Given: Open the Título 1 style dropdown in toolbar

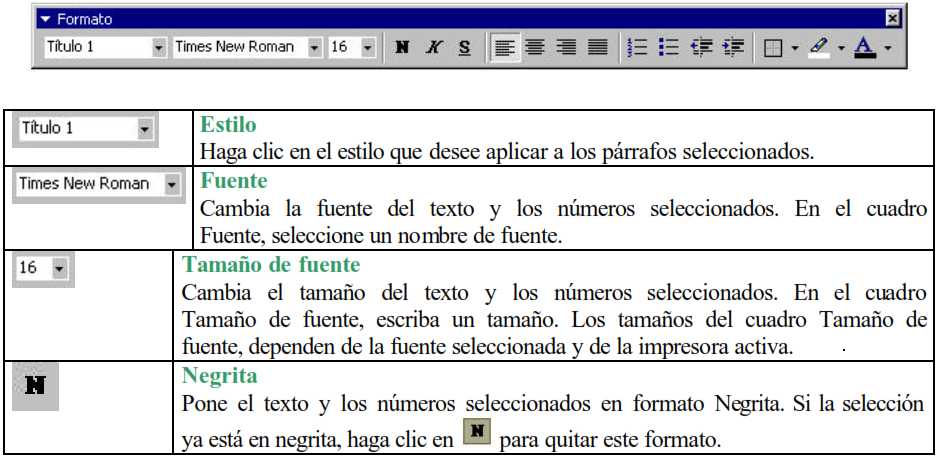Looking at the screenshot, I should coord(159,48).
